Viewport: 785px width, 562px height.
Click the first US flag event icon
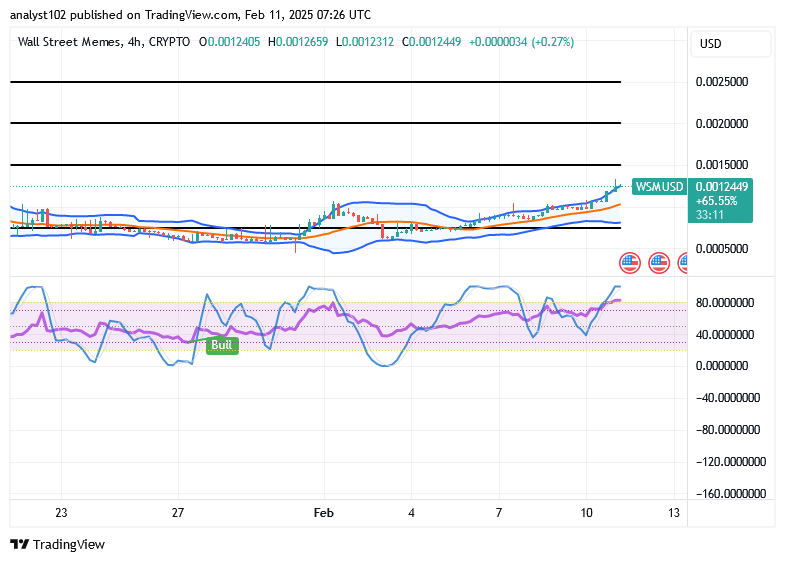click(630, 263)
